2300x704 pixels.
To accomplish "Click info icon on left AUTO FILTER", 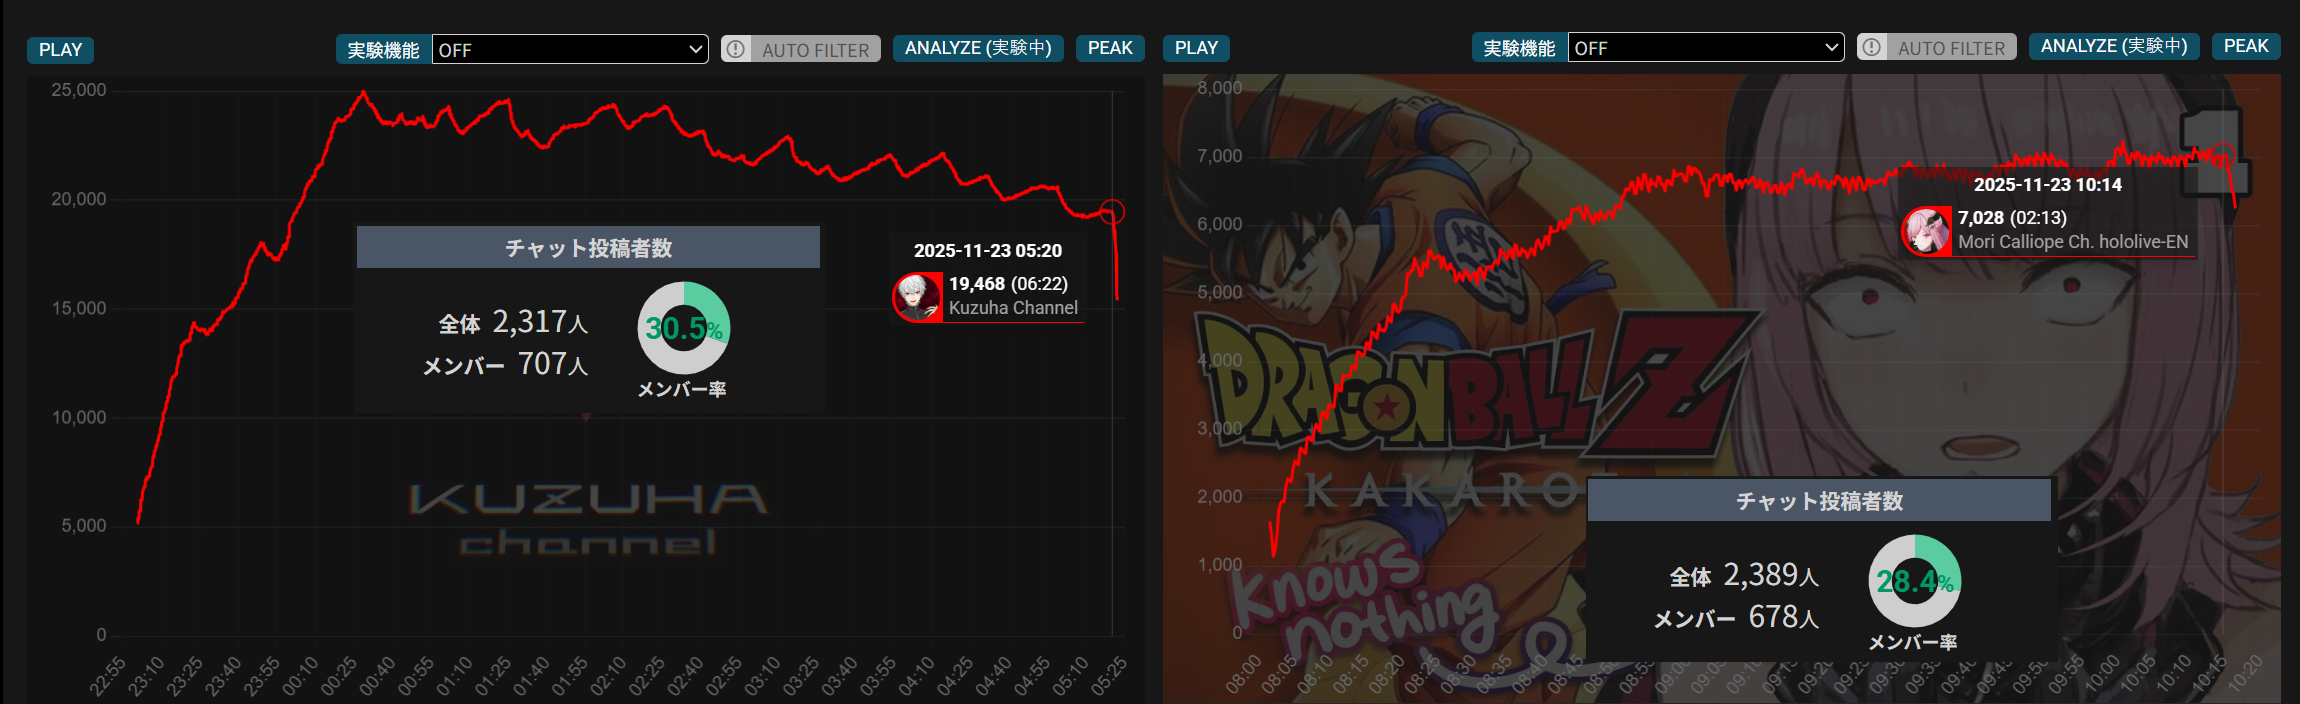I will (736, 49).
